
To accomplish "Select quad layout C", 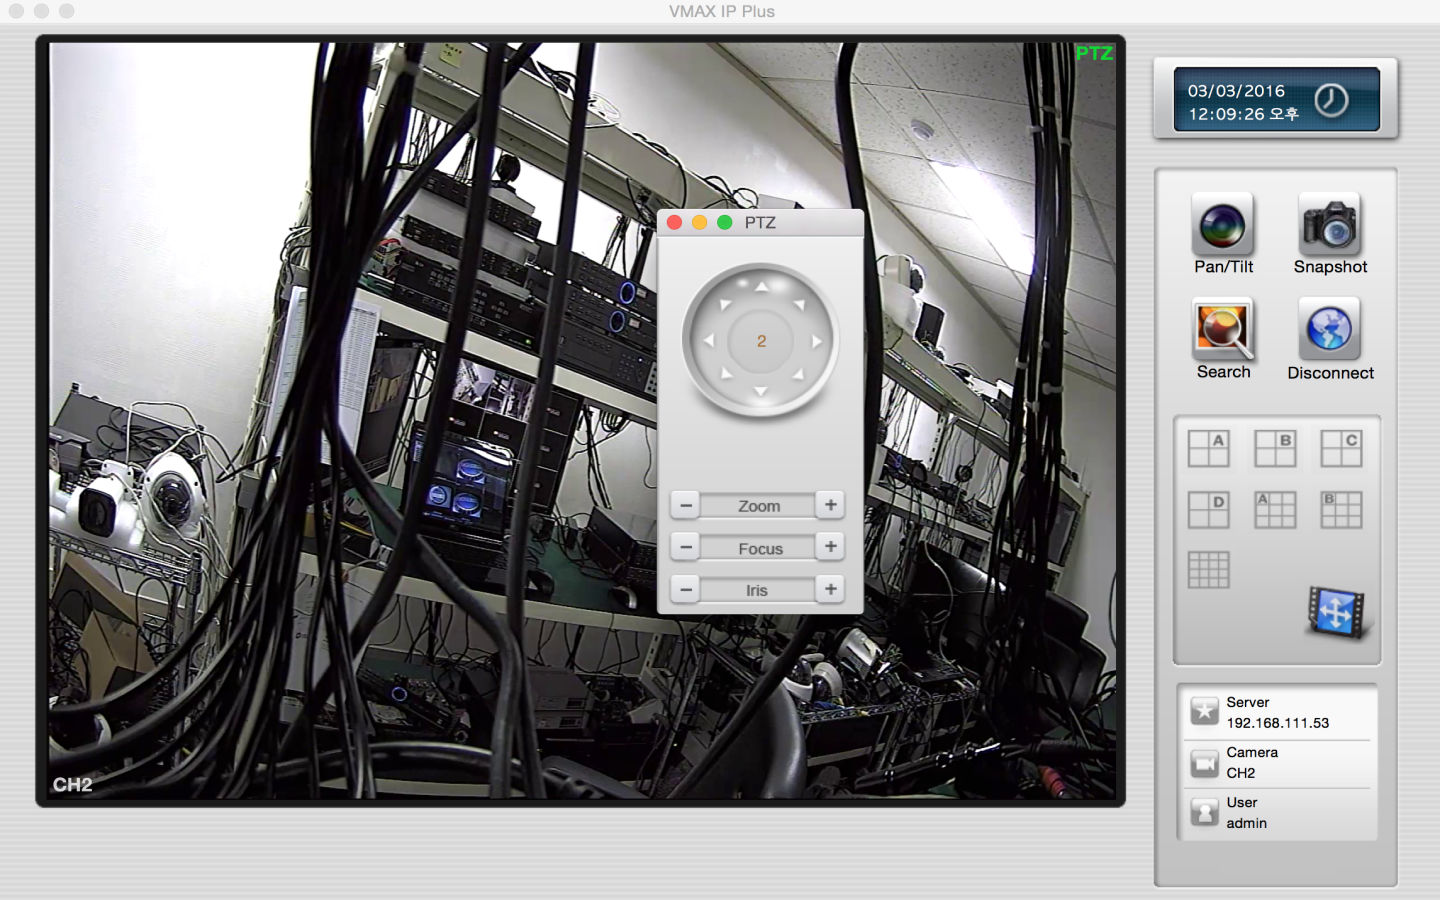I will point(1341,448).
